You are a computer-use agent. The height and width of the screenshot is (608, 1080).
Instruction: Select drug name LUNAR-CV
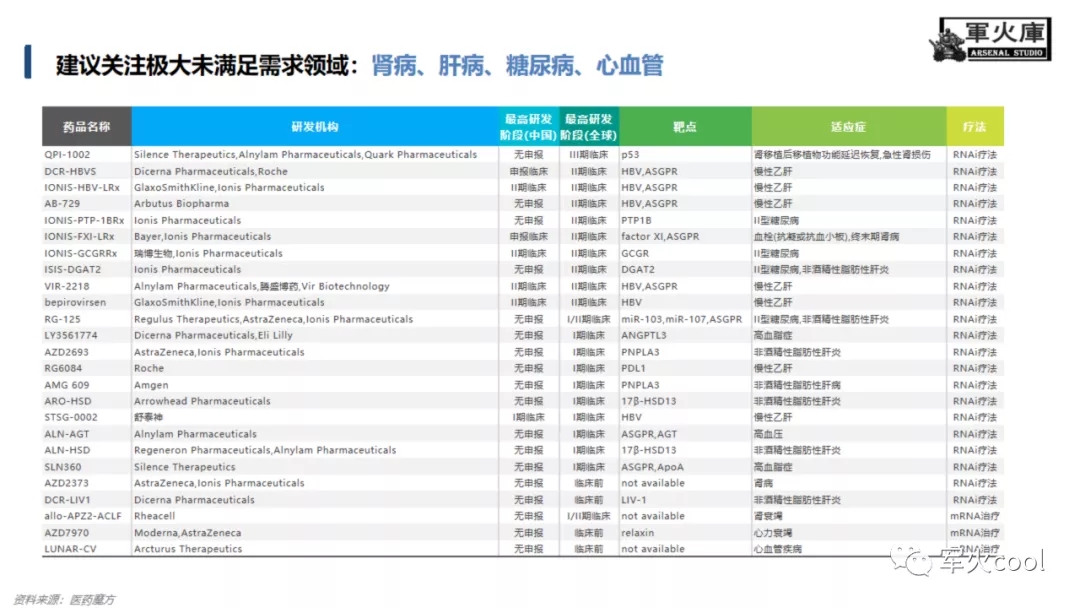click(x=70, y=549)
